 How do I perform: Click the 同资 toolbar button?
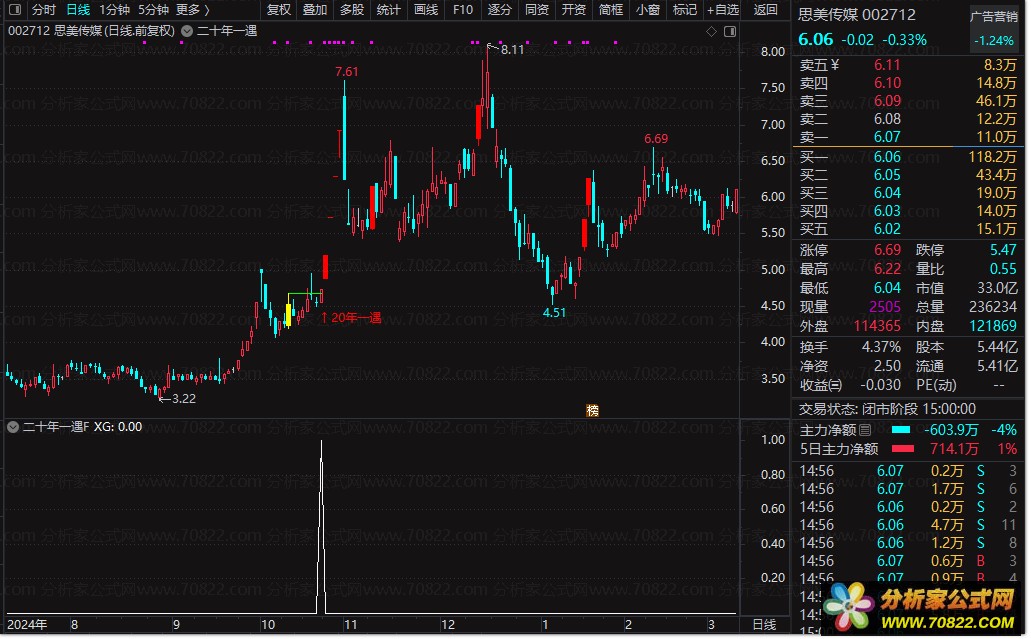tap(537, 10)
